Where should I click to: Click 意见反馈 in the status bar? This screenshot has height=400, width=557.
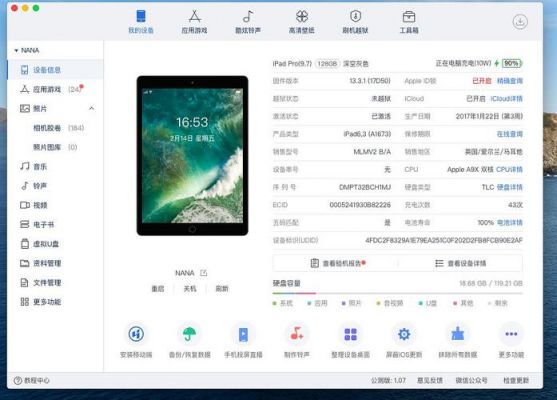[x=430, y=380]
